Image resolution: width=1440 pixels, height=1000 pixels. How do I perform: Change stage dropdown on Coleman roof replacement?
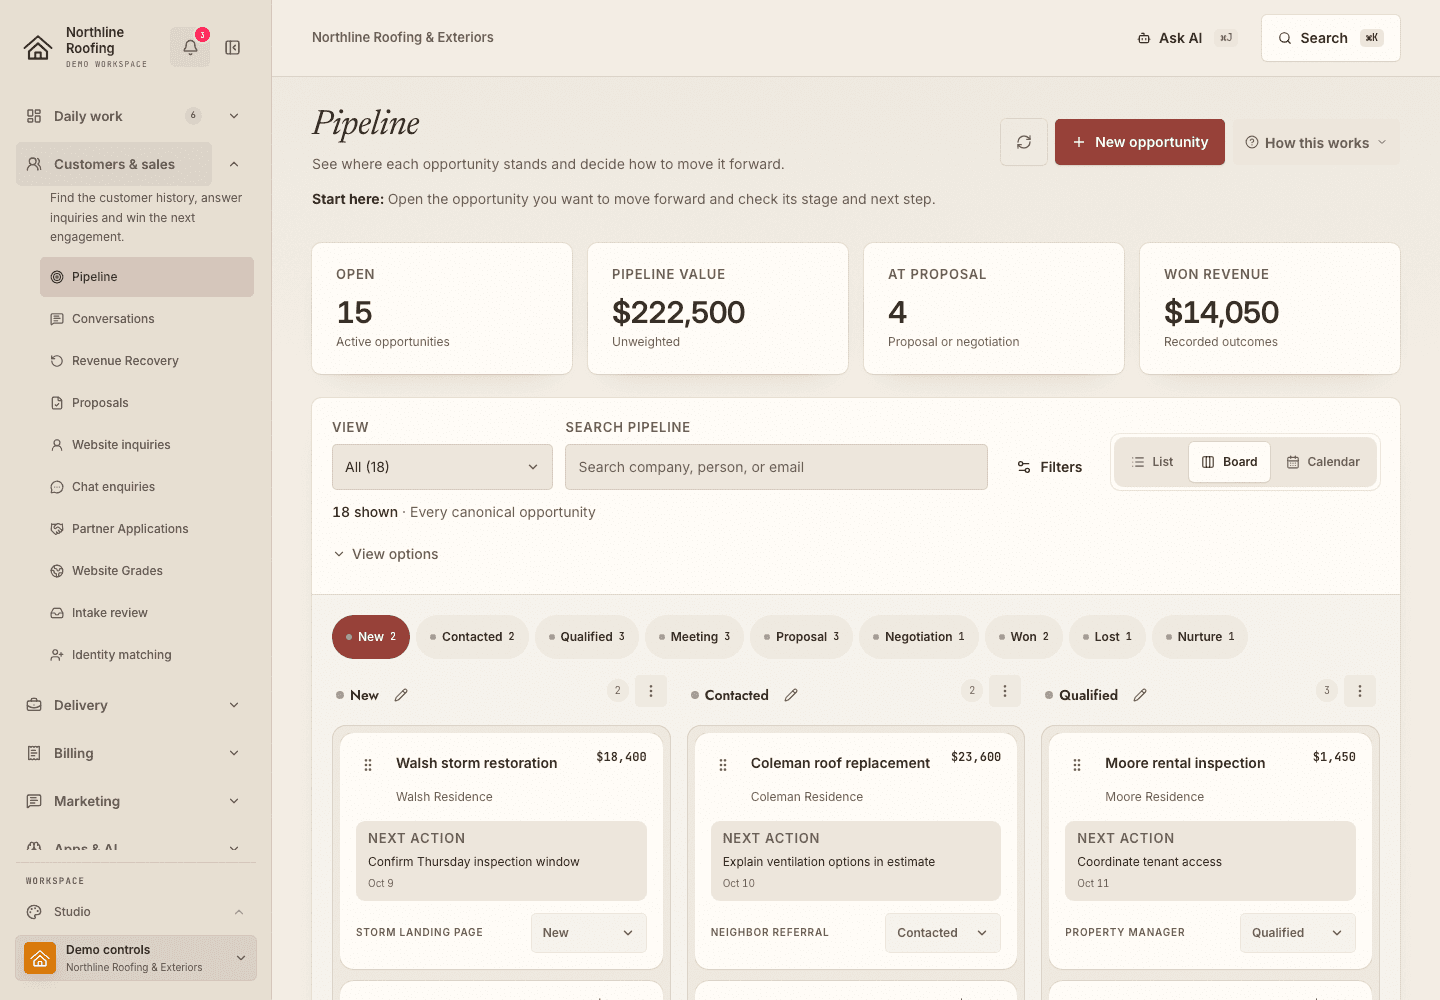coord(943,933)
